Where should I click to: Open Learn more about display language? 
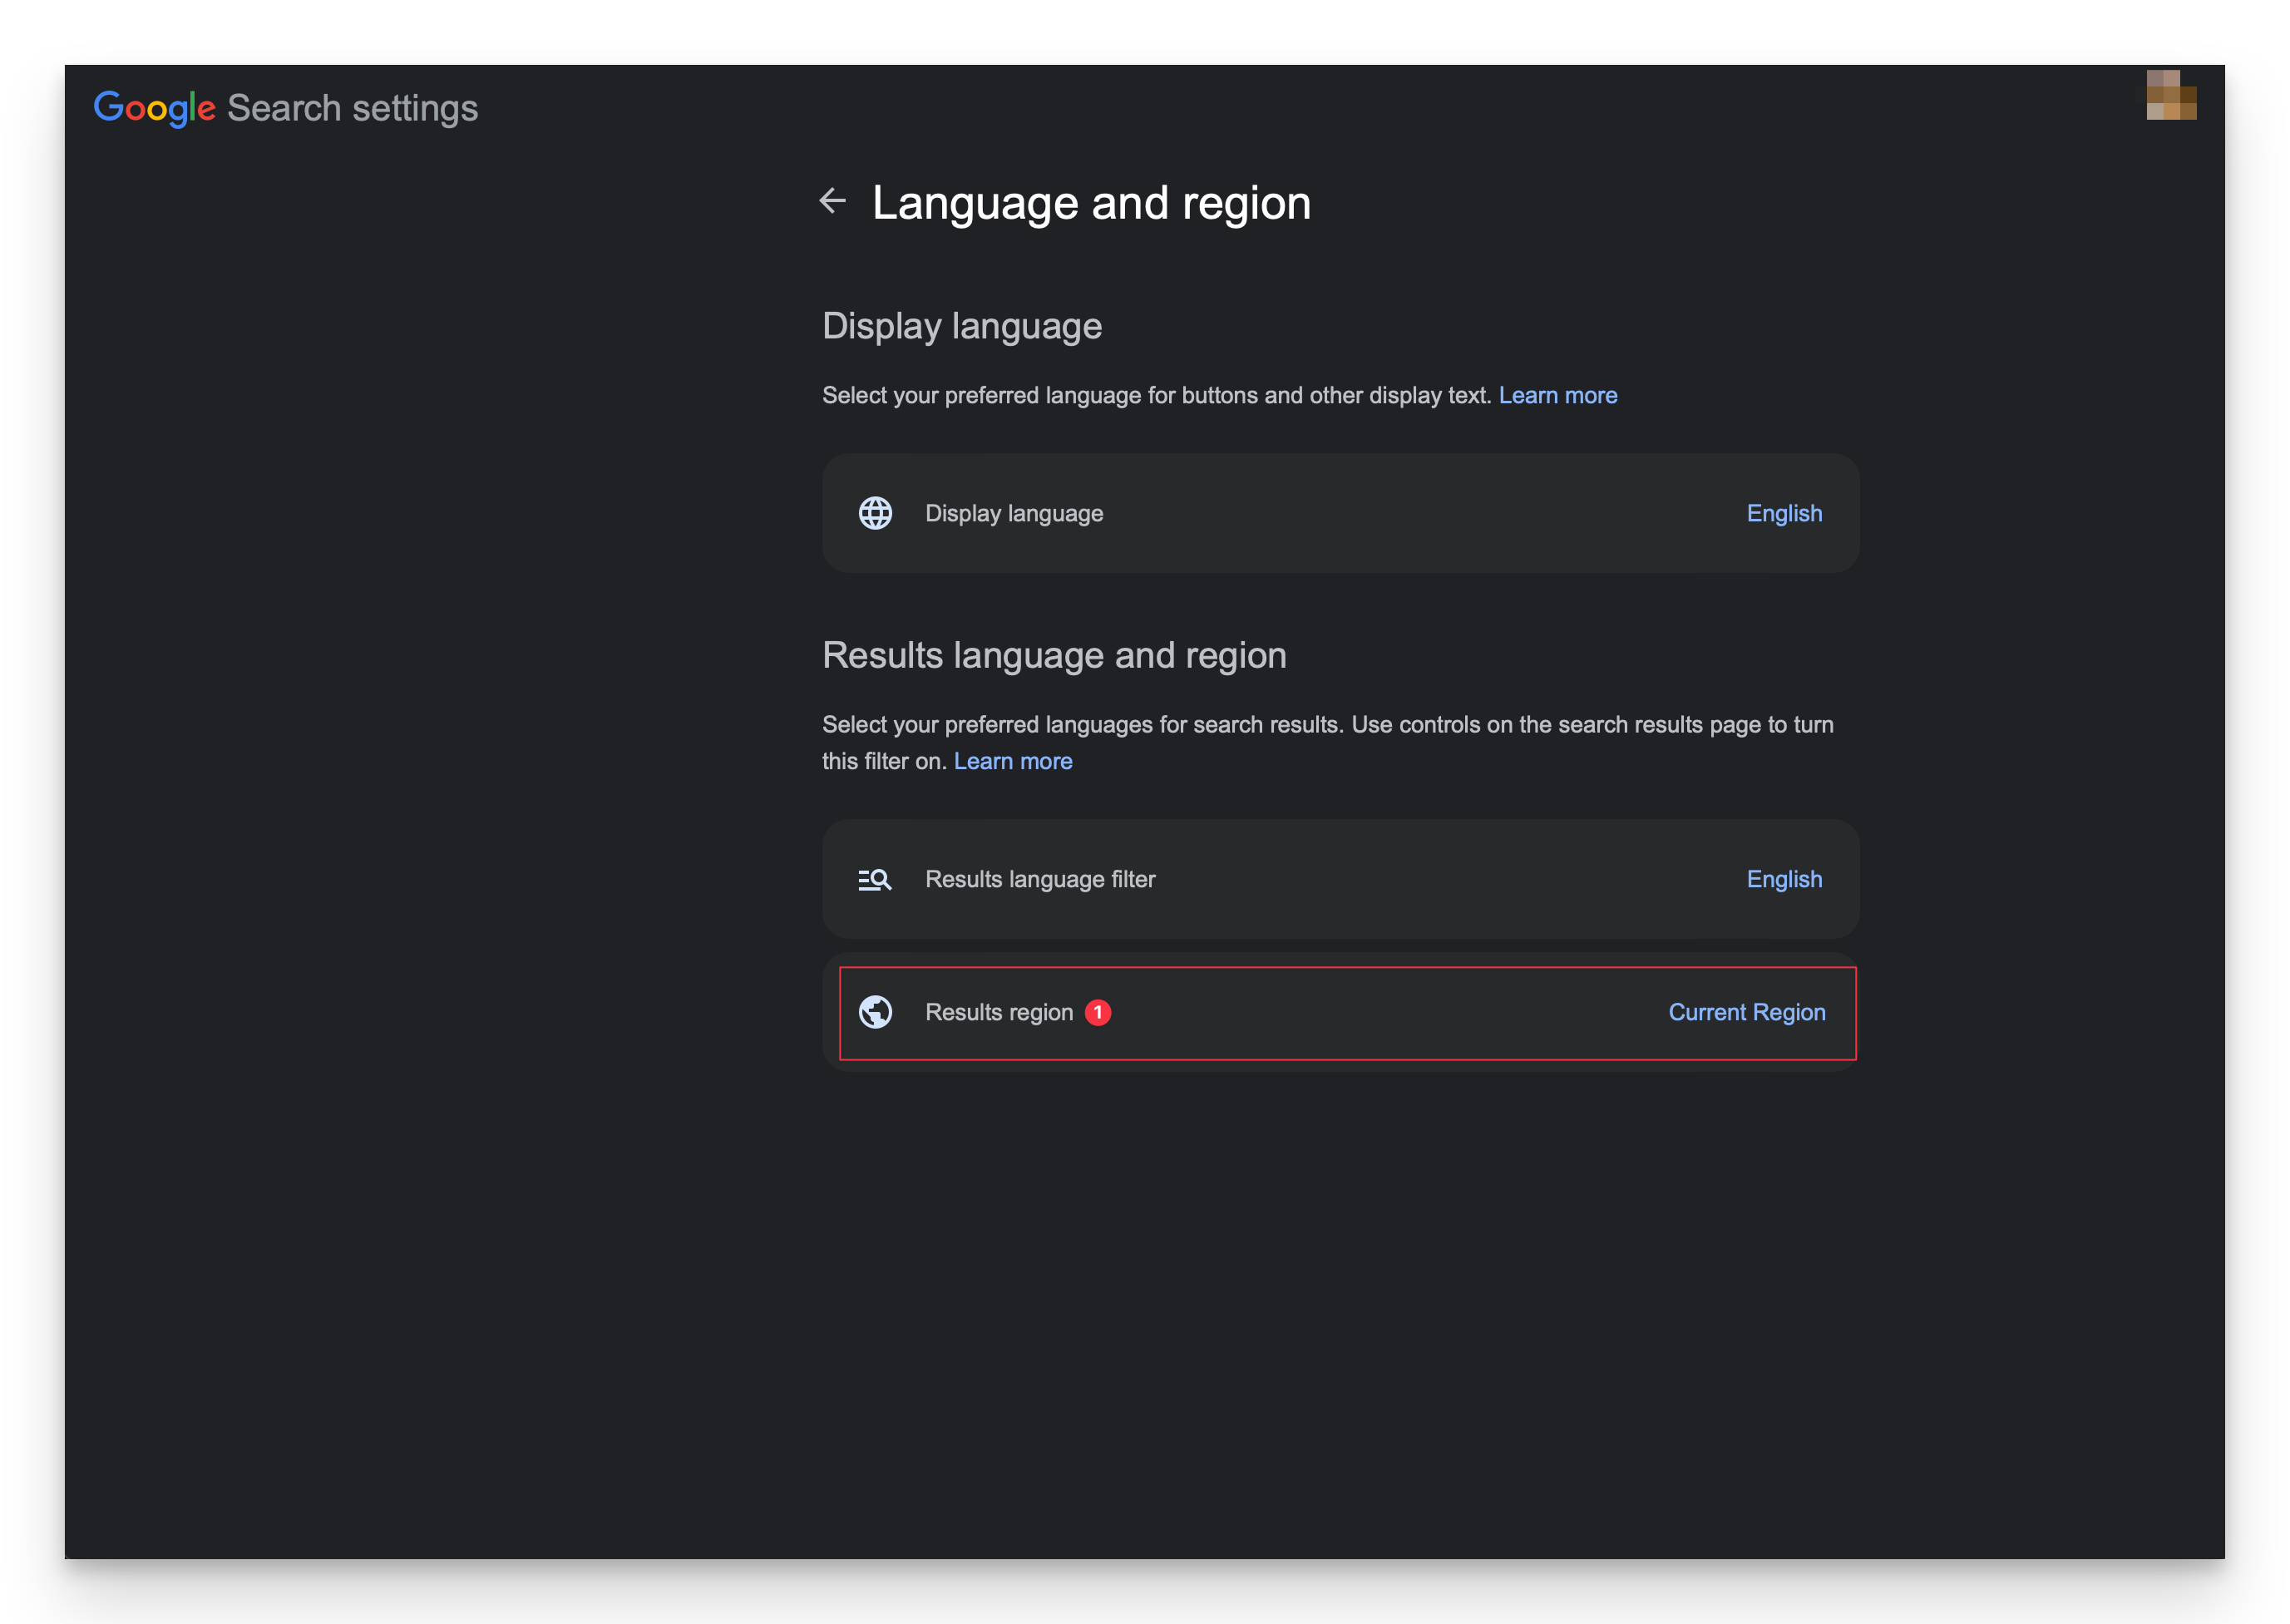point(1557,395)
